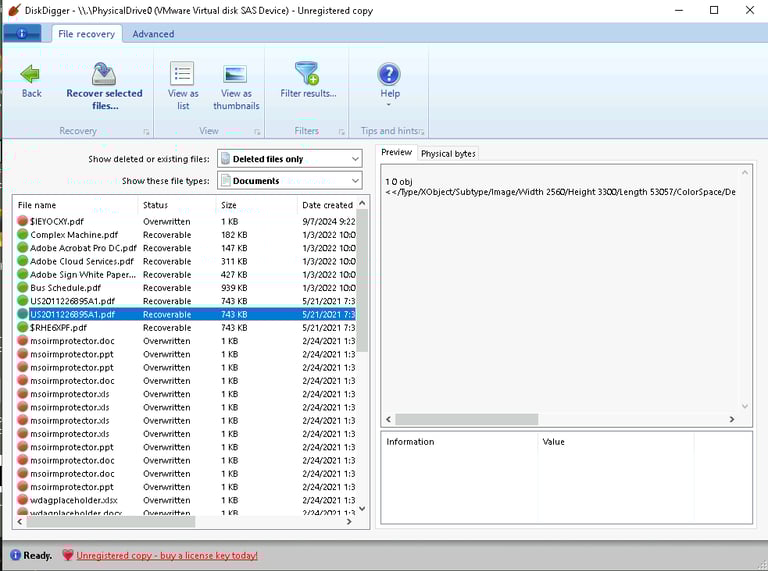
Task: Click the preview text 1 0 obj
Action: (x=399, y=182)
